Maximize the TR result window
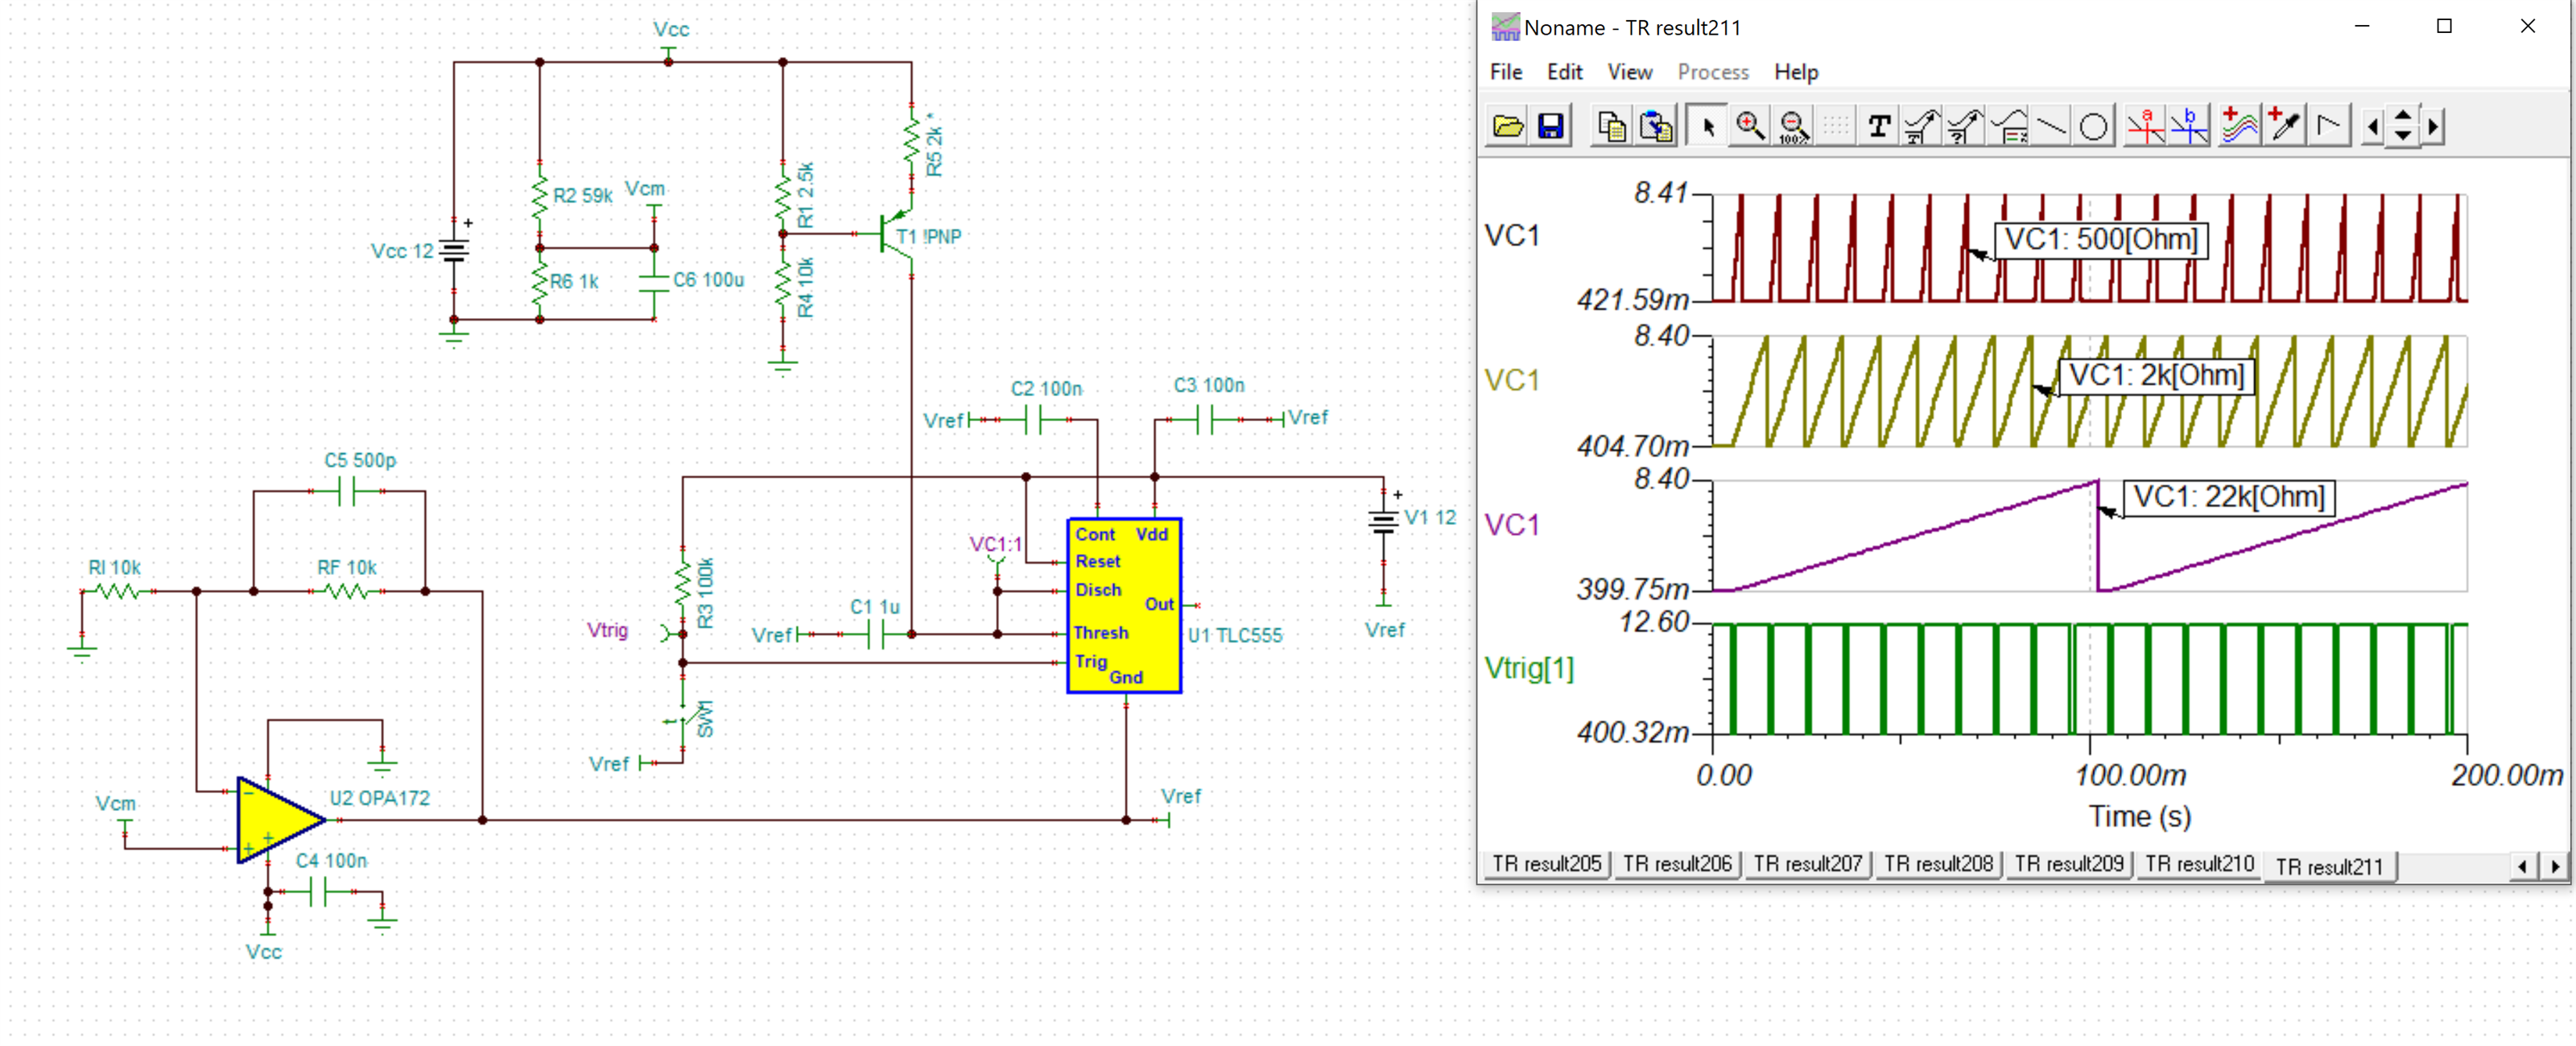 (x=2444, y=27)
